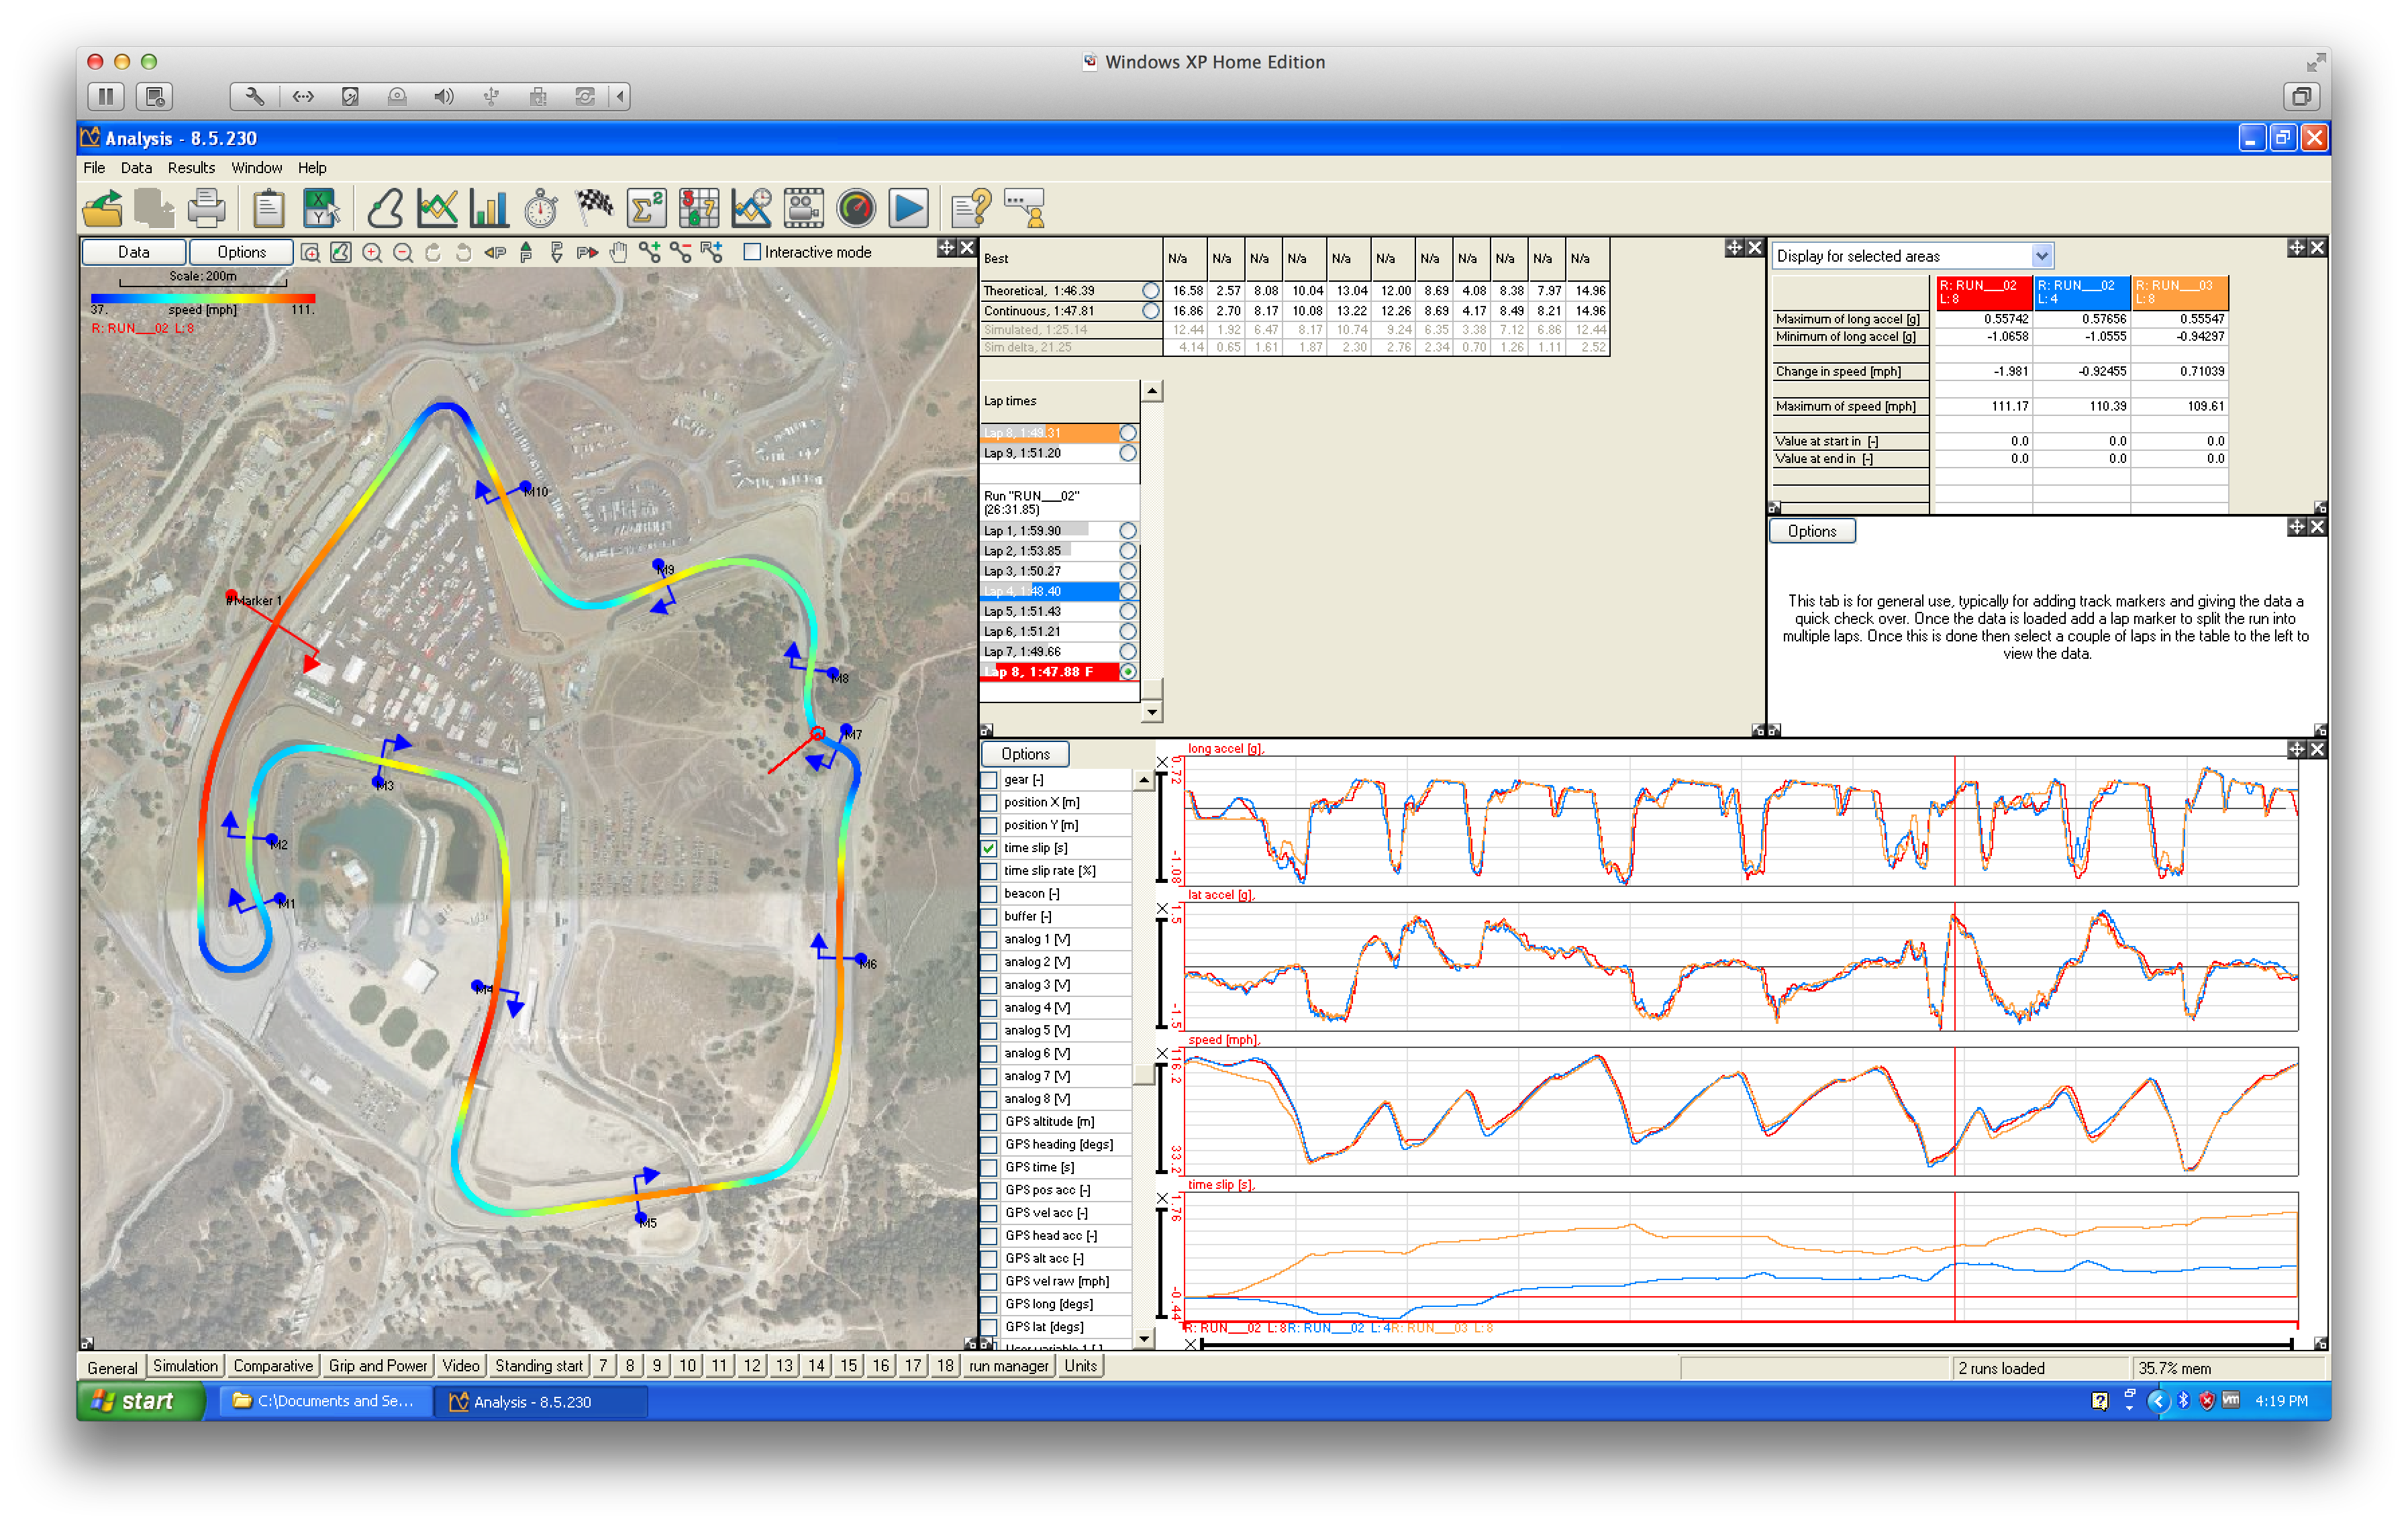Click the print icon in toolbar
The height and width of the screenshot is (1527, 2408).
207,209
